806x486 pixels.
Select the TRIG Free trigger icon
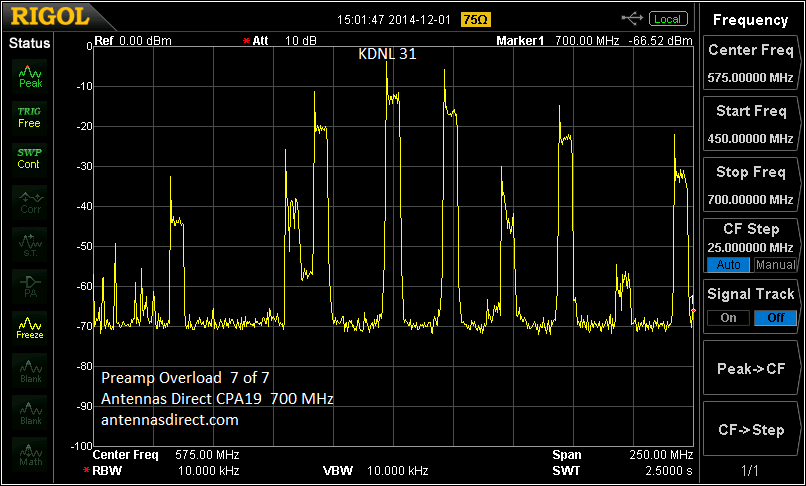[x=30, y=117]
